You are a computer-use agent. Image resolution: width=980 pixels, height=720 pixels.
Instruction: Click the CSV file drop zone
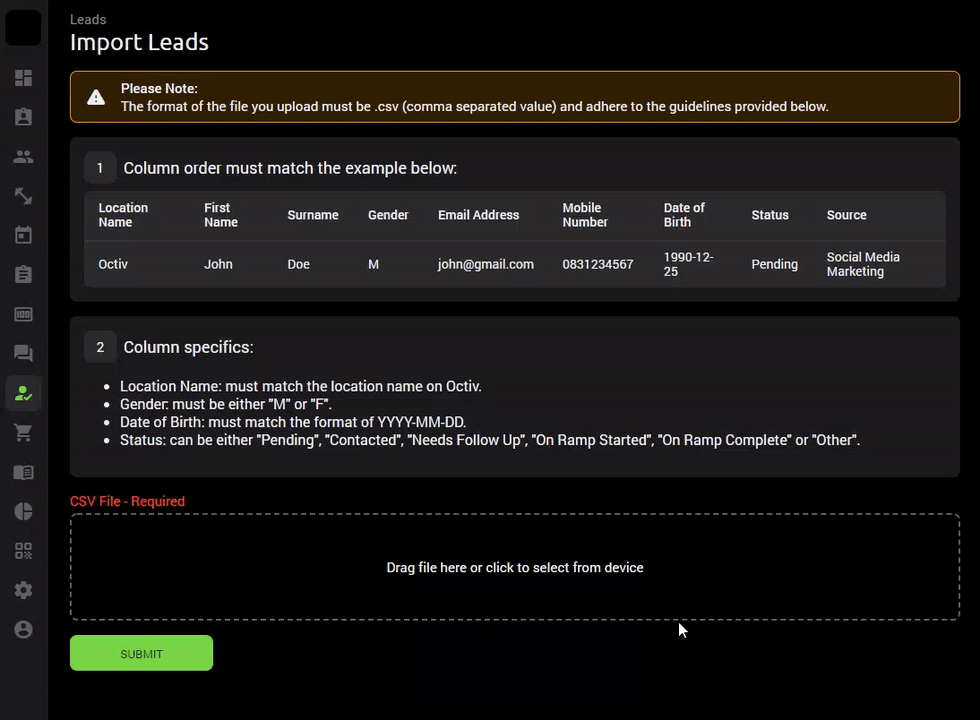(x=515, y=567)
